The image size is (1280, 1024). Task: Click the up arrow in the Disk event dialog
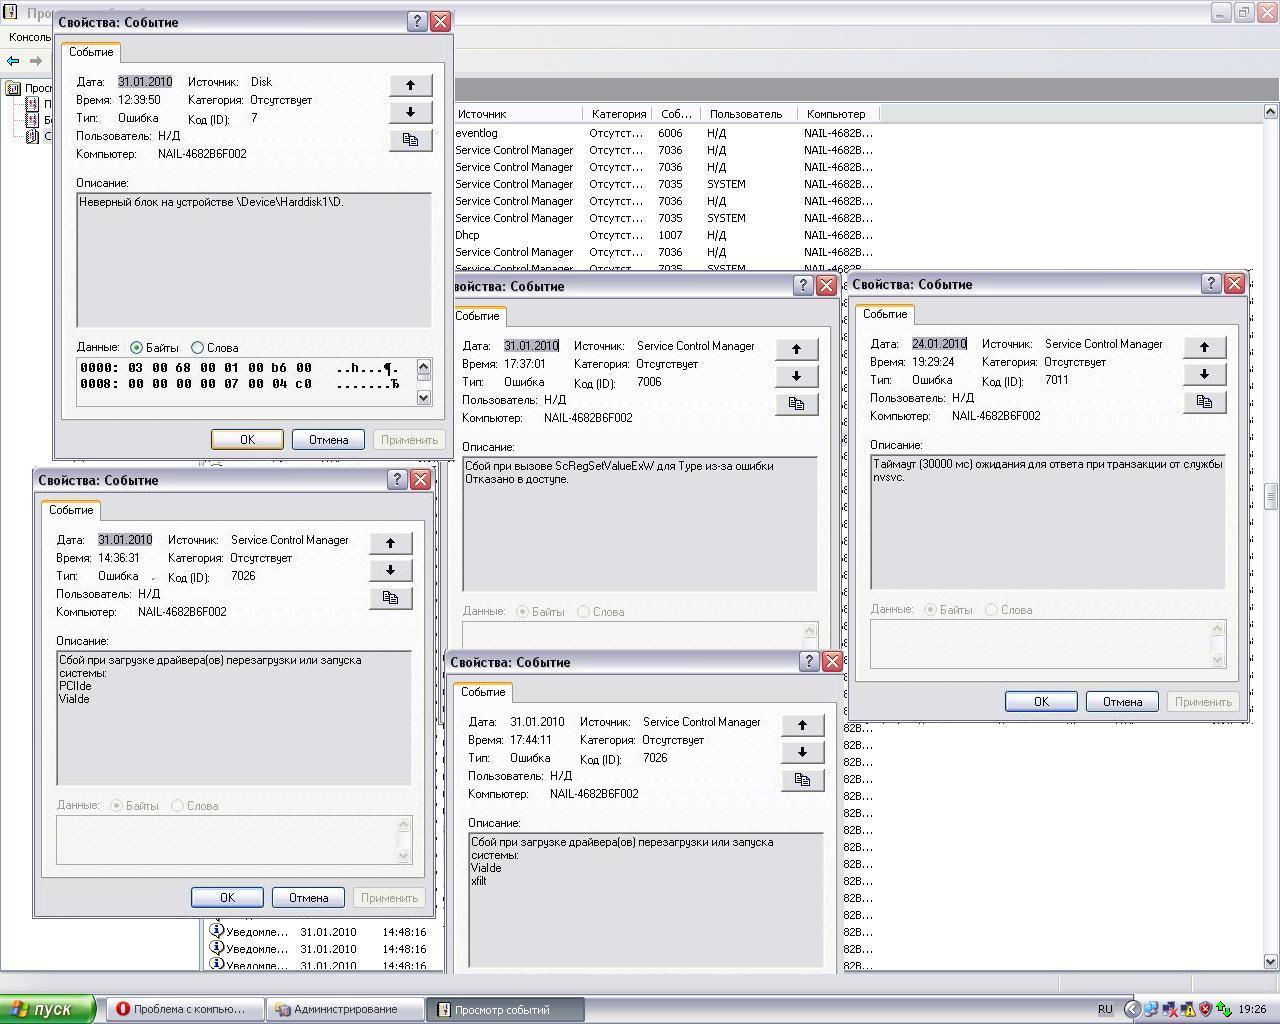(410, 85)
